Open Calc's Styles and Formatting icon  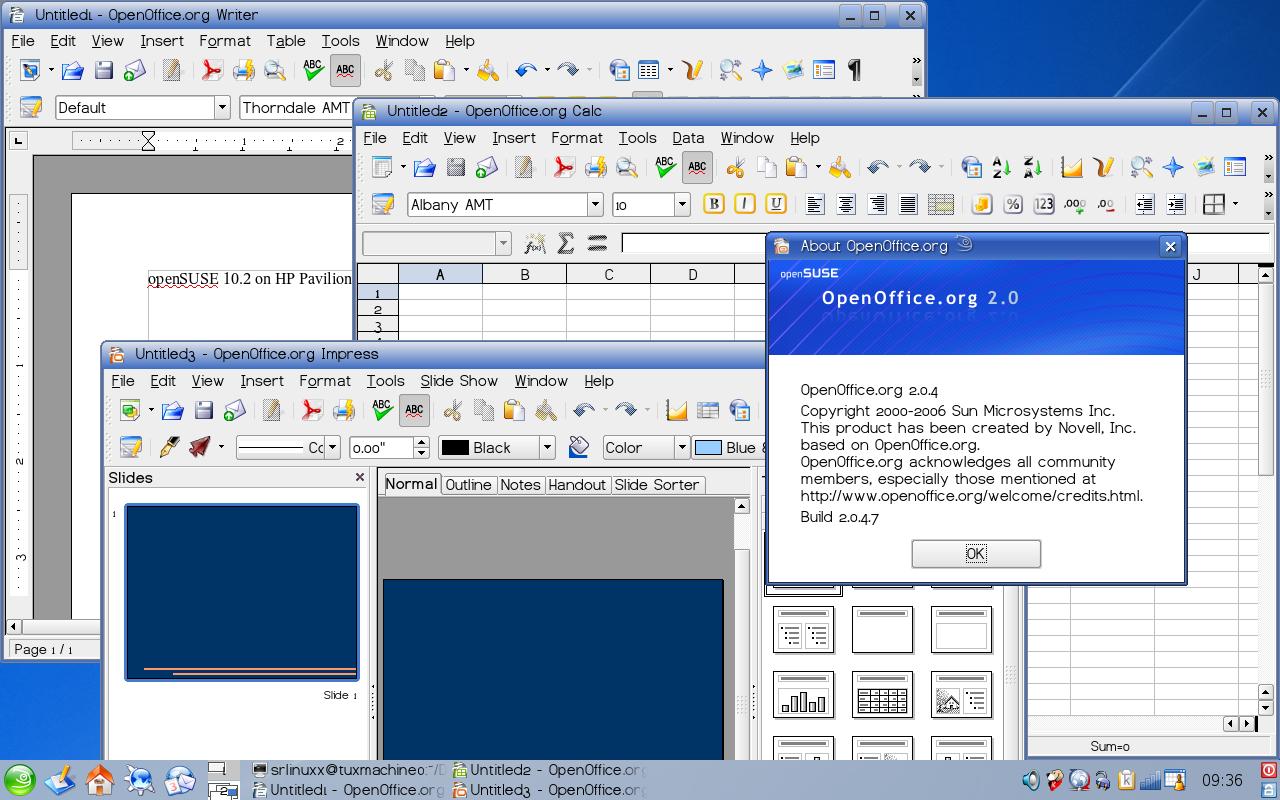382,204
